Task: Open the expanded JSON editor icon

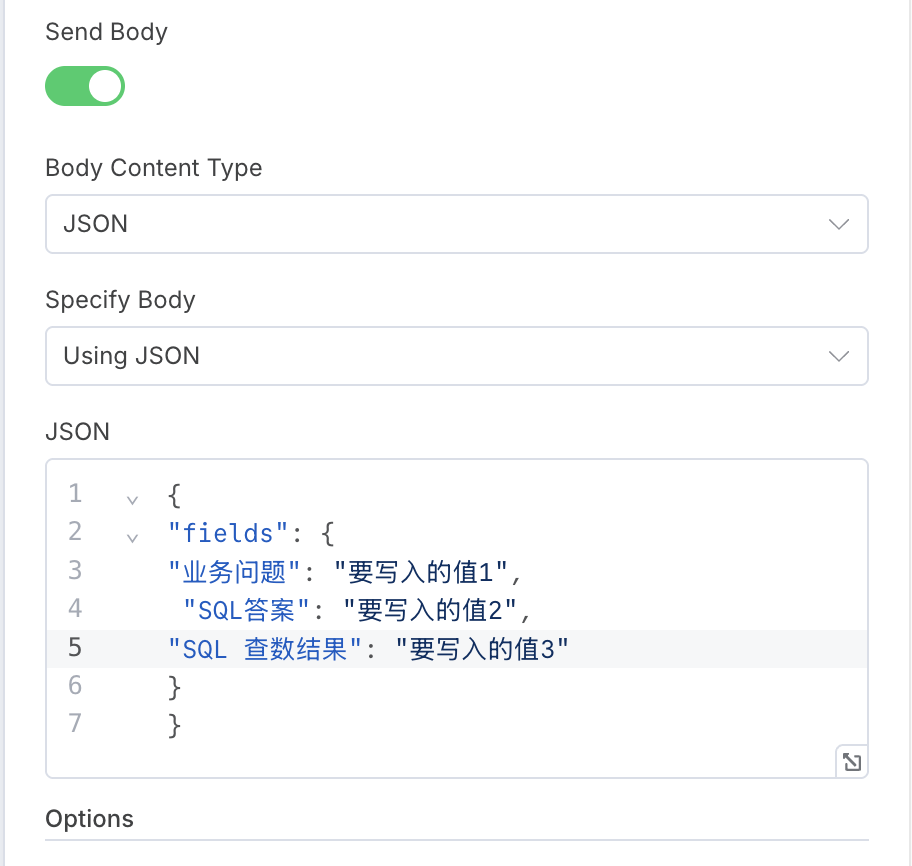Action: (x=851, y=762)
